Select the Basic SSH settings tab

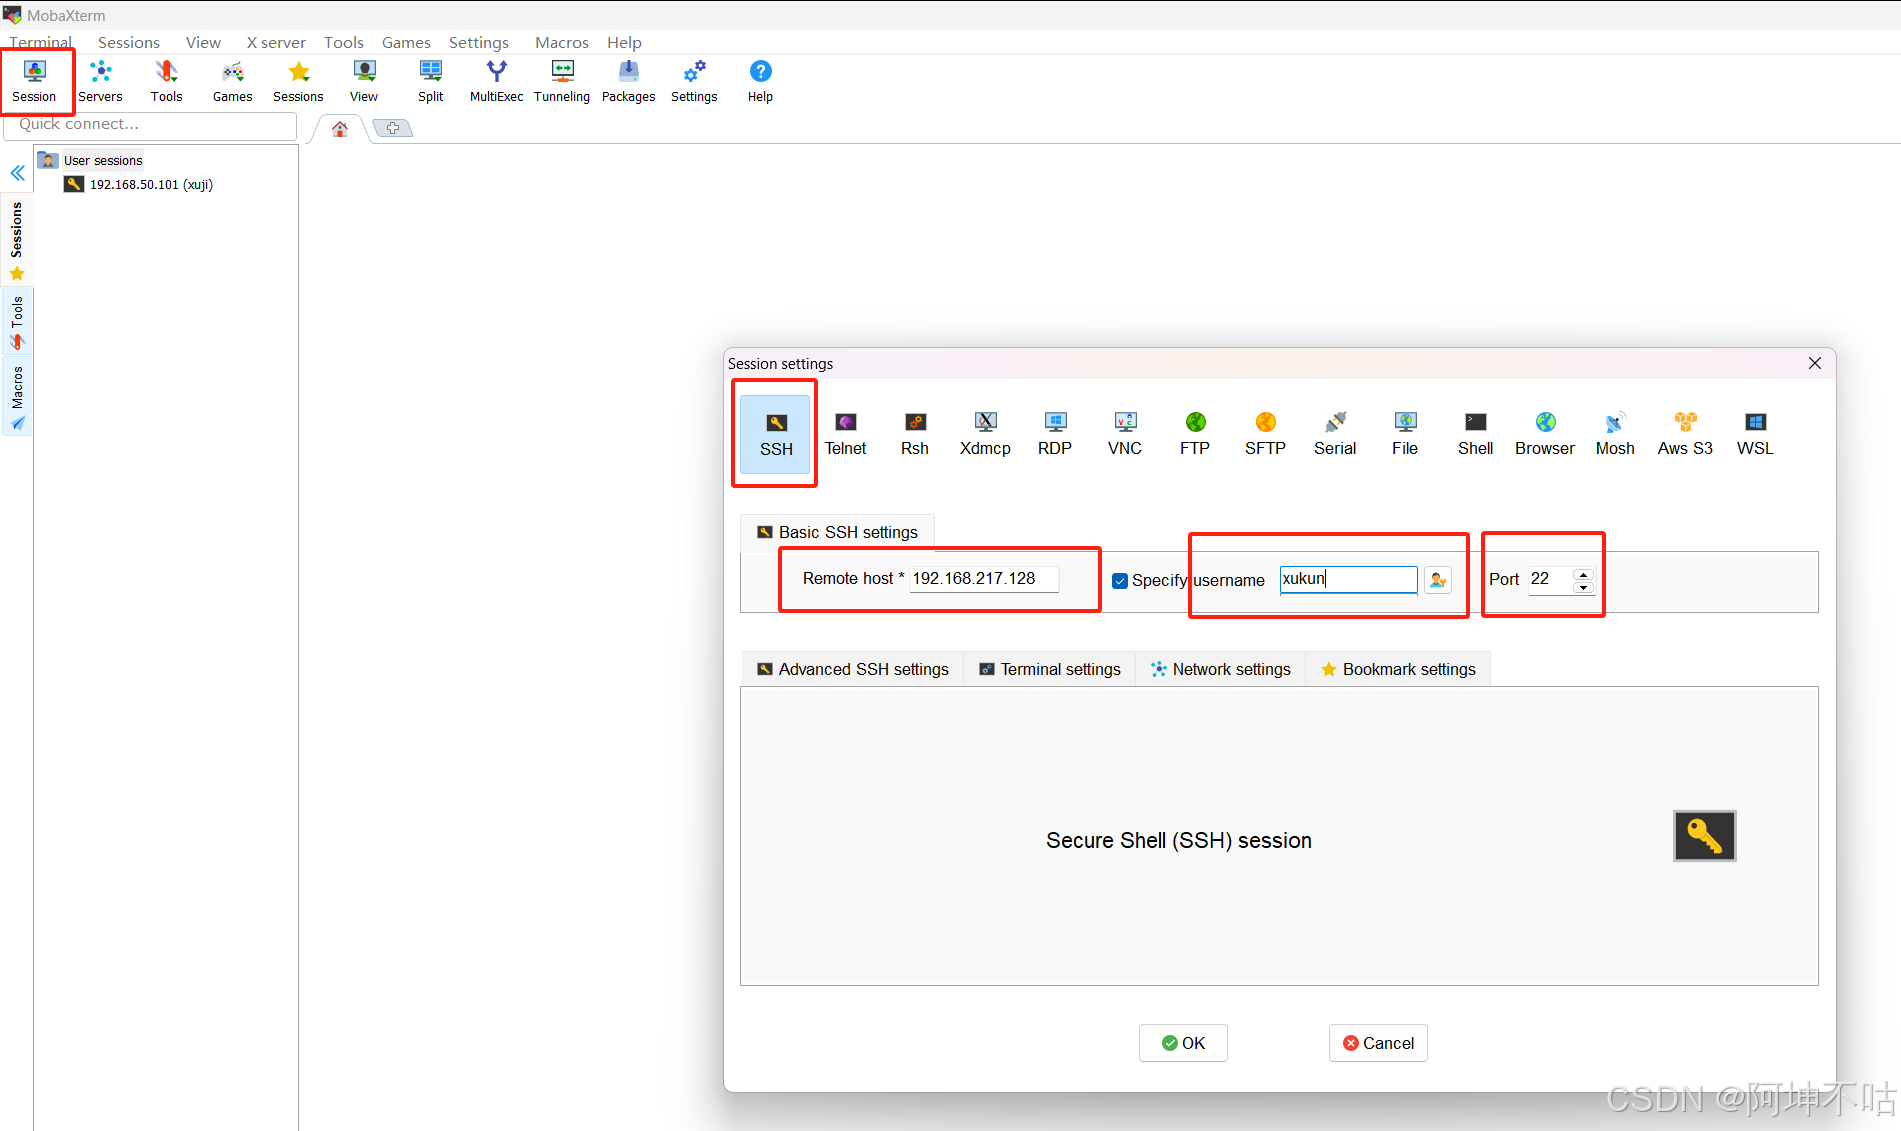[x=838, y=532]
